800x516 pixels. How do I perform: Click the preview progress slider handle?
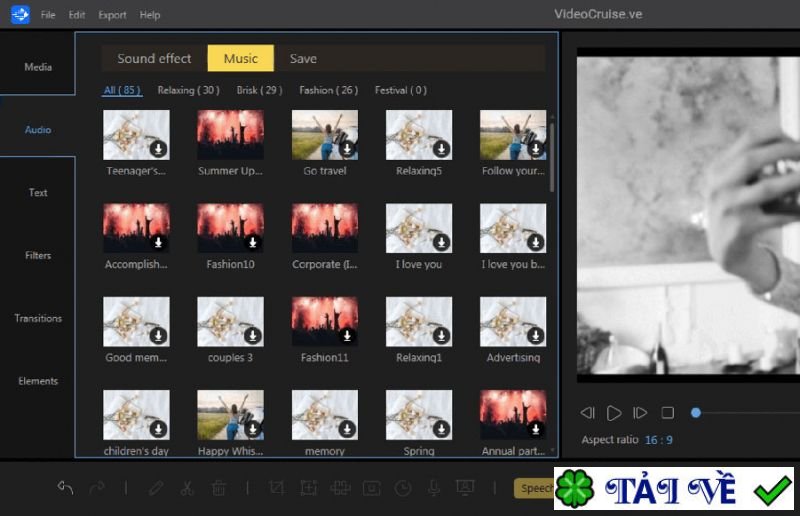pos(695,412)
